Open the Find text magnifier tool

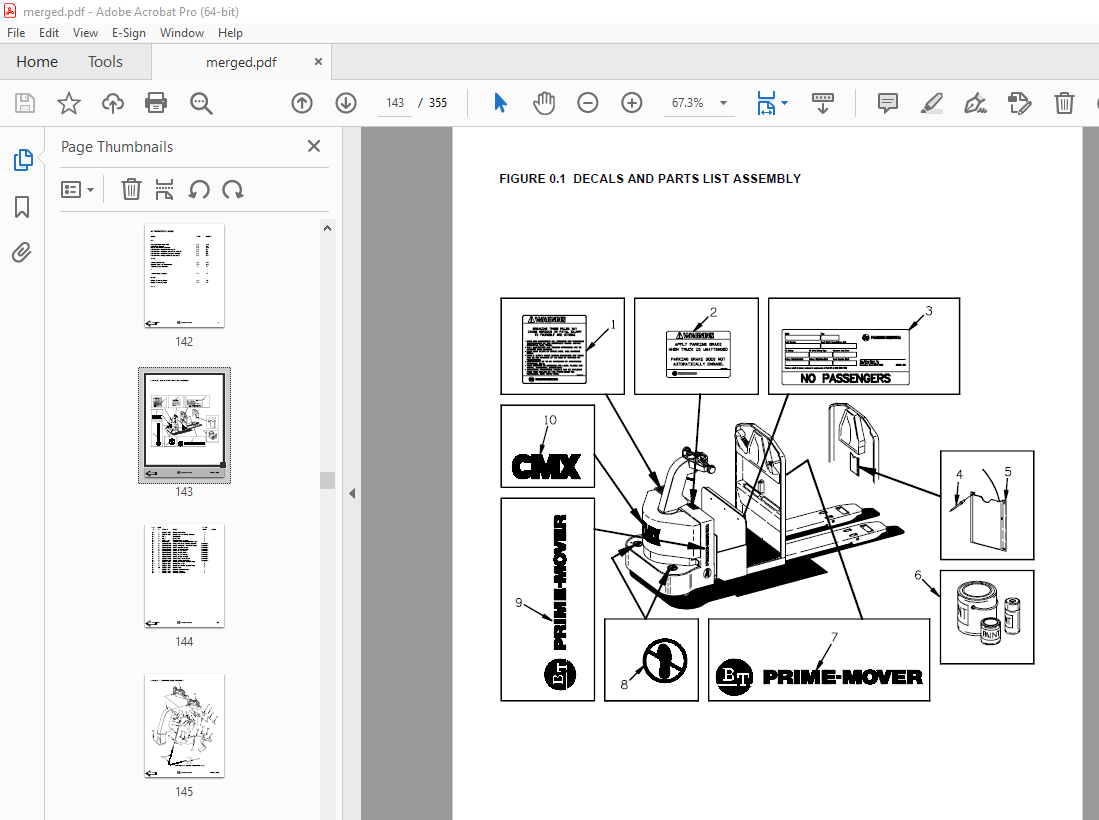(x=201, y=103)
